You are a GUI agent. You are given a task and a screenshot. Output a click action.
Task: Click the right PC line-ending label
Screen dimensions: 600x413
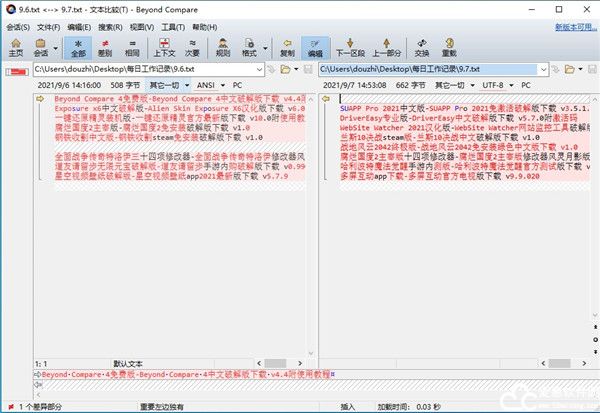click(526, 85)
